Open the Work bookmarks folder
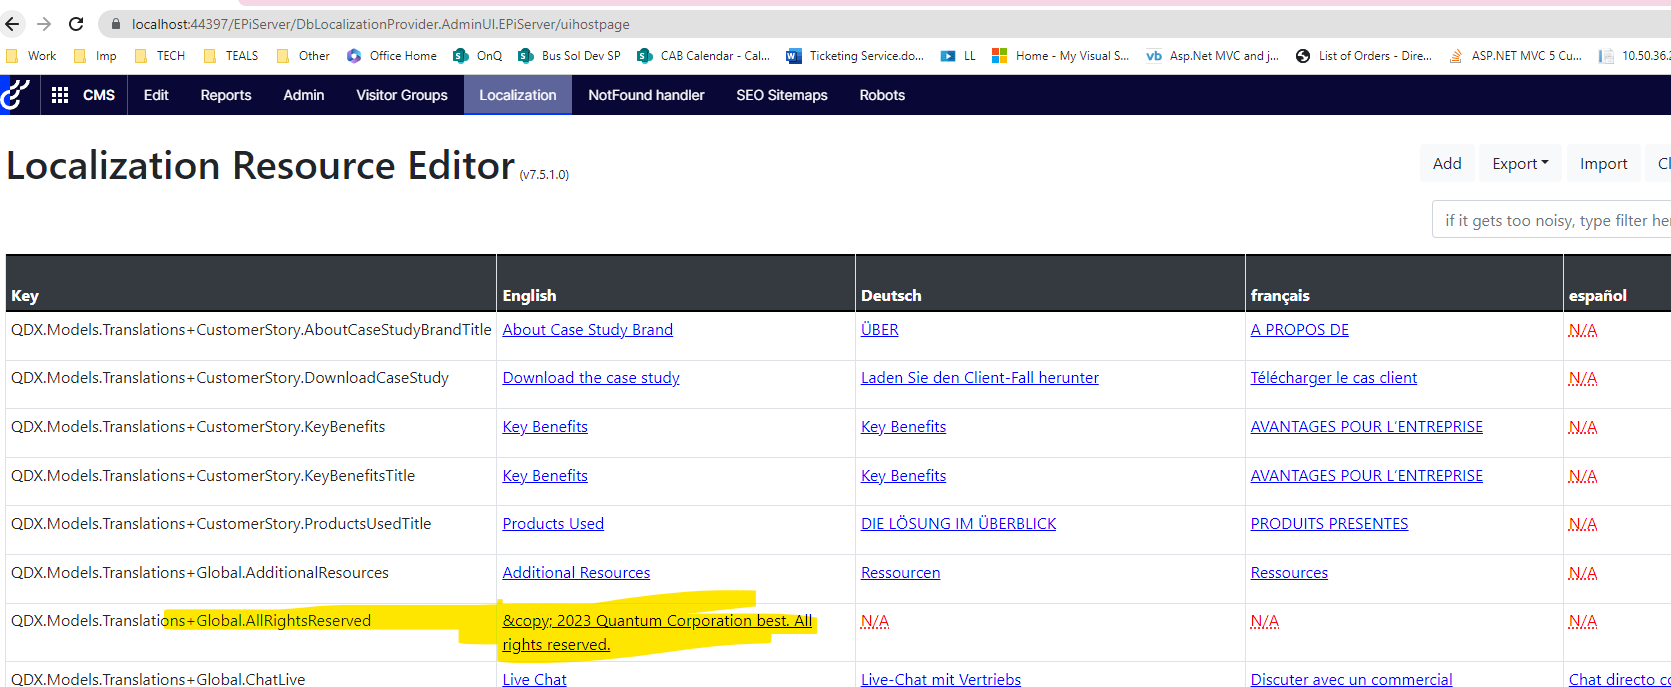 pyautogui.click(x=31, y=56)
